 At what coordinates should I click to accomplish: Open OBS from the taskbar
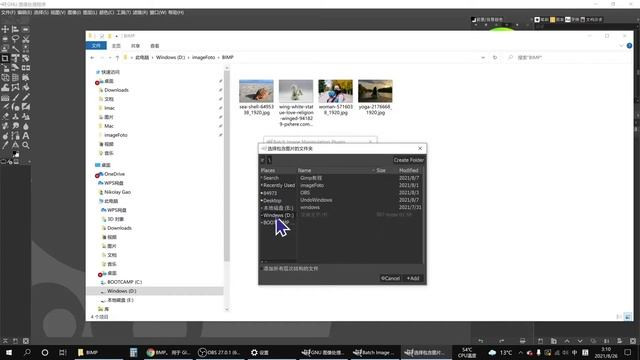tap(219, 352)
